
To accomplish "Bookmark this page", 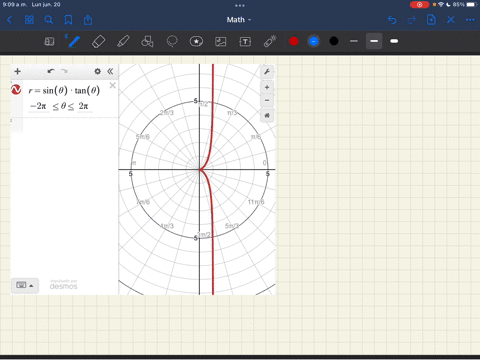I will point(68,20).
